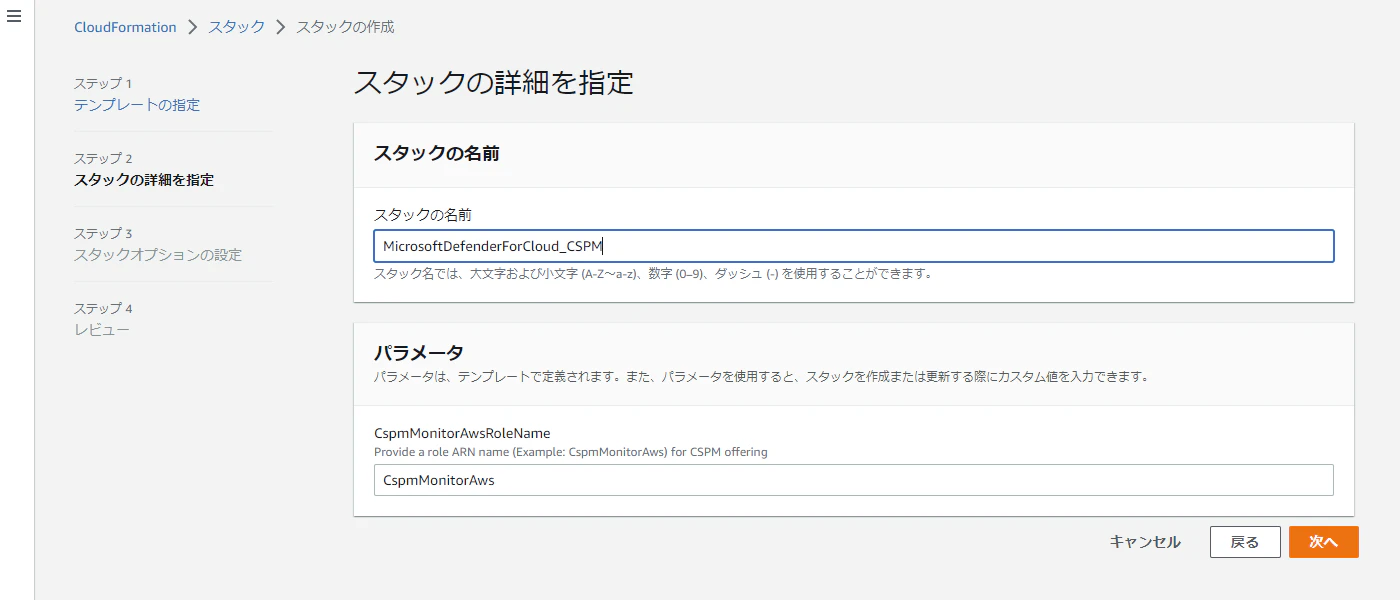
Task: Open the スタック breadcrumb link
Action: (x=237, y=27)
